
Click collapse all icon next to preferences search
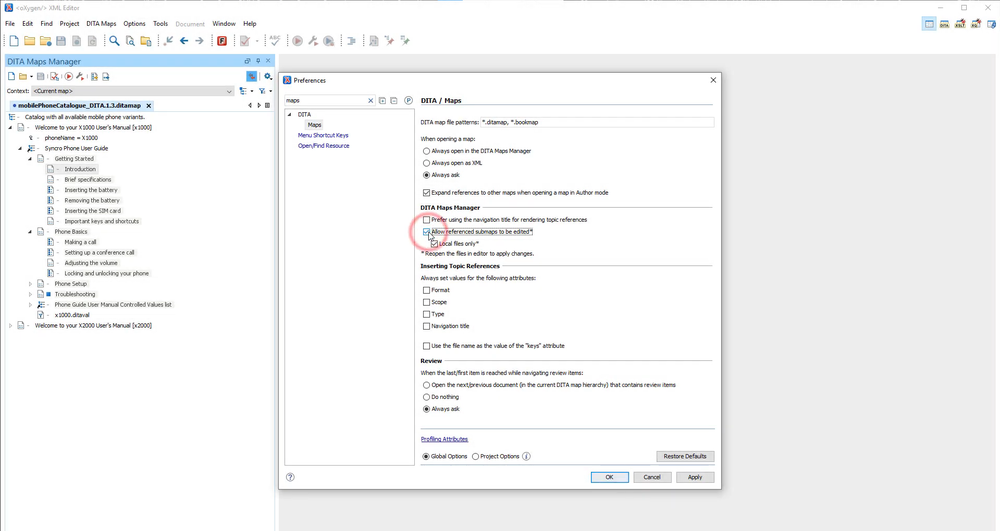pos(393,101)
